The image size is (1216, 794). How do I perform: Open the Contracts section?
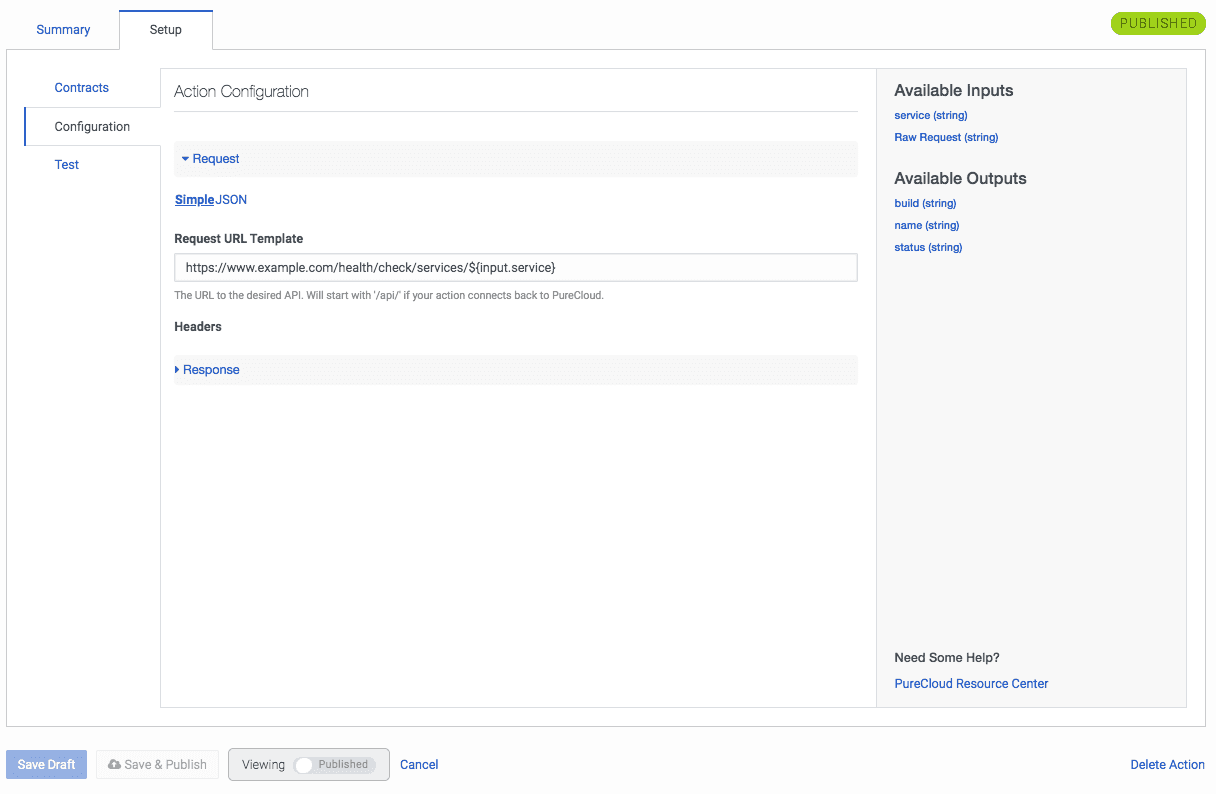pyautogui.click(x=81, y=88)
